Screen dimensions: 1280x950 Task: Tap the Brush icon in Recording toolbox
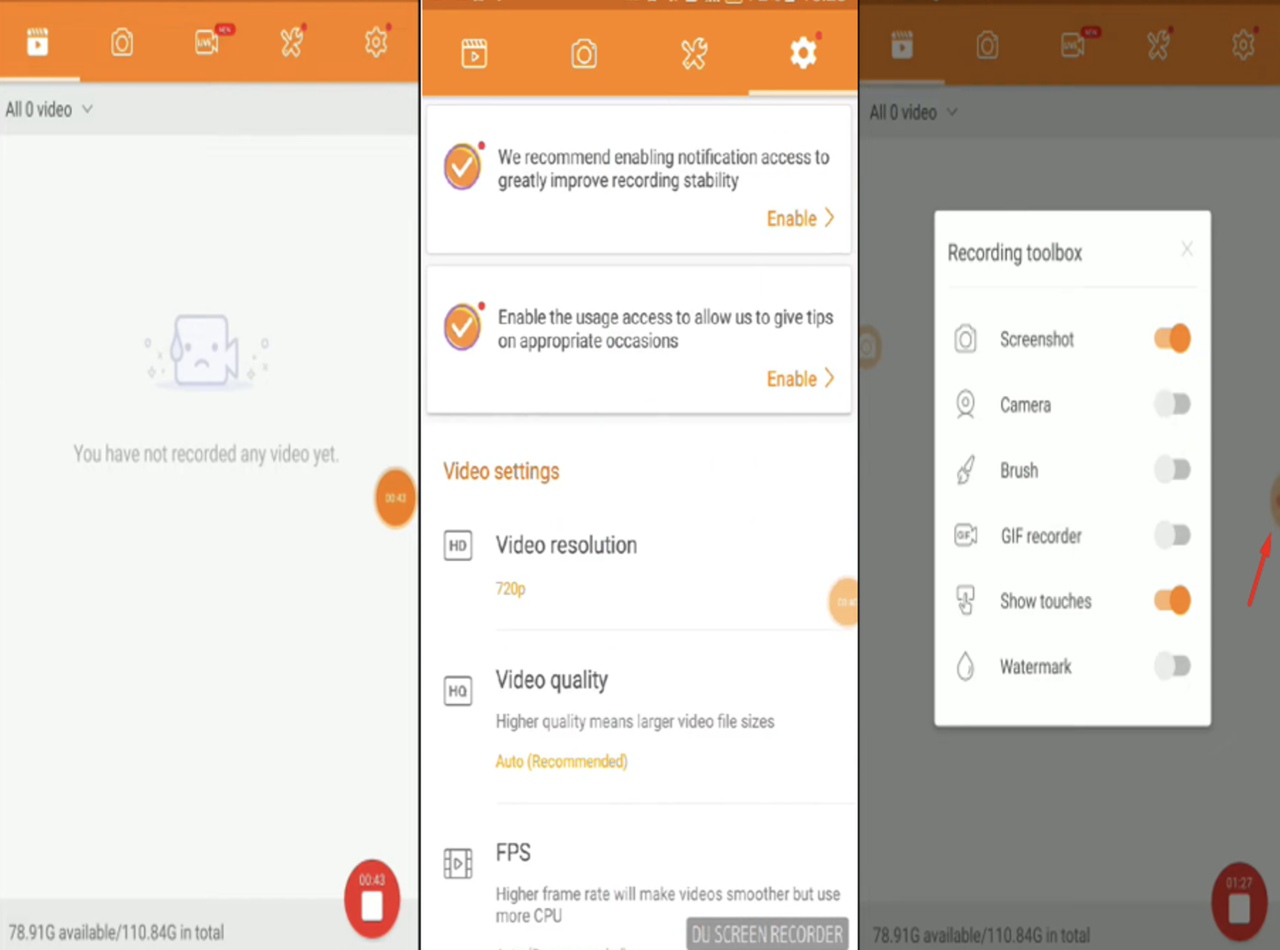point(964,470)
